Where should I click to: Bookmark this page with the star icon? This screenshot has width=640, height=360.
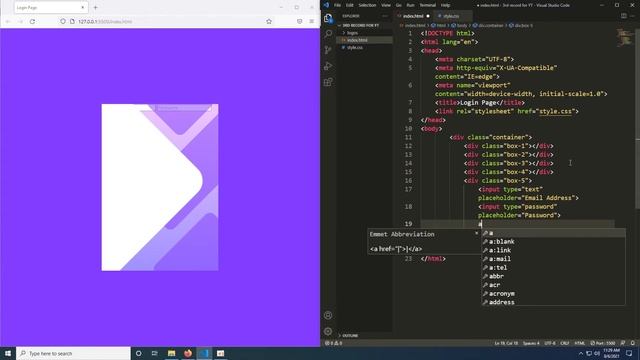pos(269,21)
